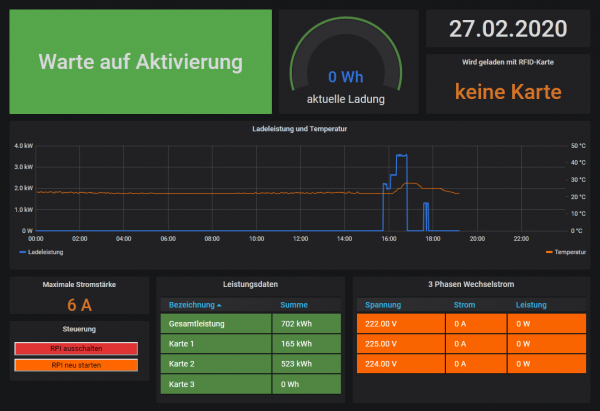The height and width of the screenshot is (411, 600).
Task: Click the 'aktuelle Ladung' gauge showing 0 Wh
Action: click(345, 77)
